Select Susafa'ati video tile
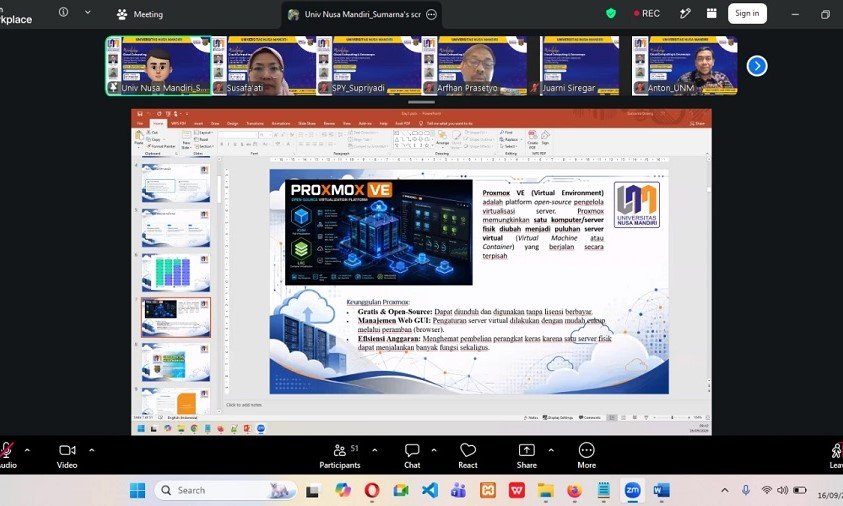The height and width of the screenshot is (506, 843). click(x=264, y=66)
